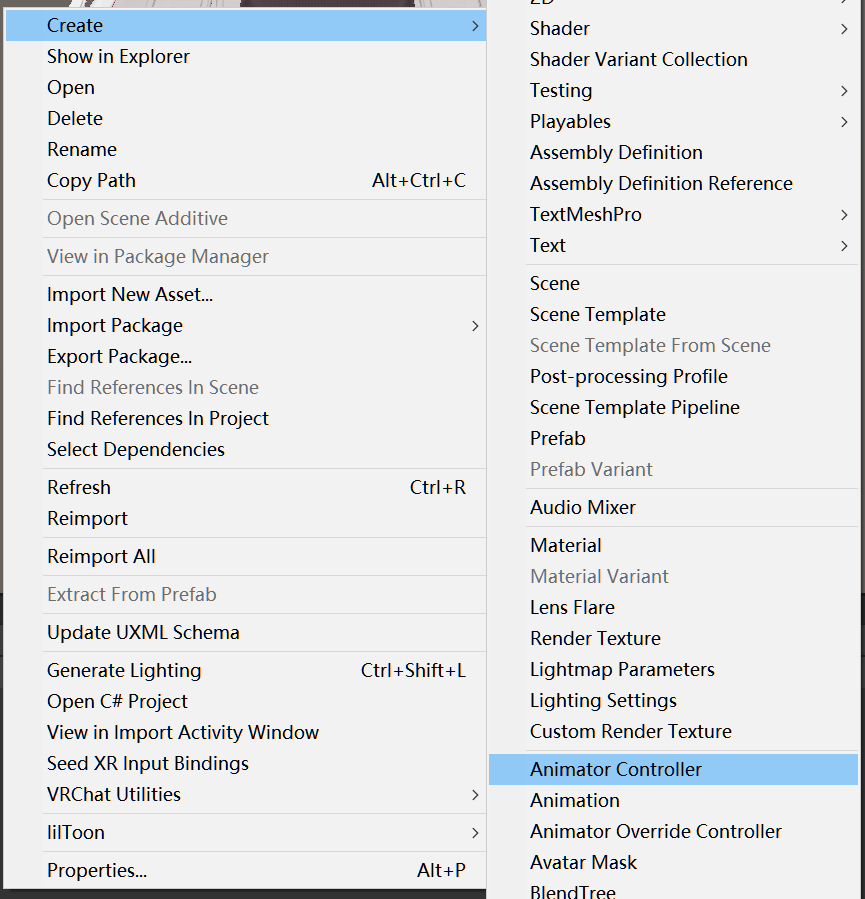The height and width of the screenshot is (899, 865).
Task: Create a new Material asset
Action: [566, 545]
